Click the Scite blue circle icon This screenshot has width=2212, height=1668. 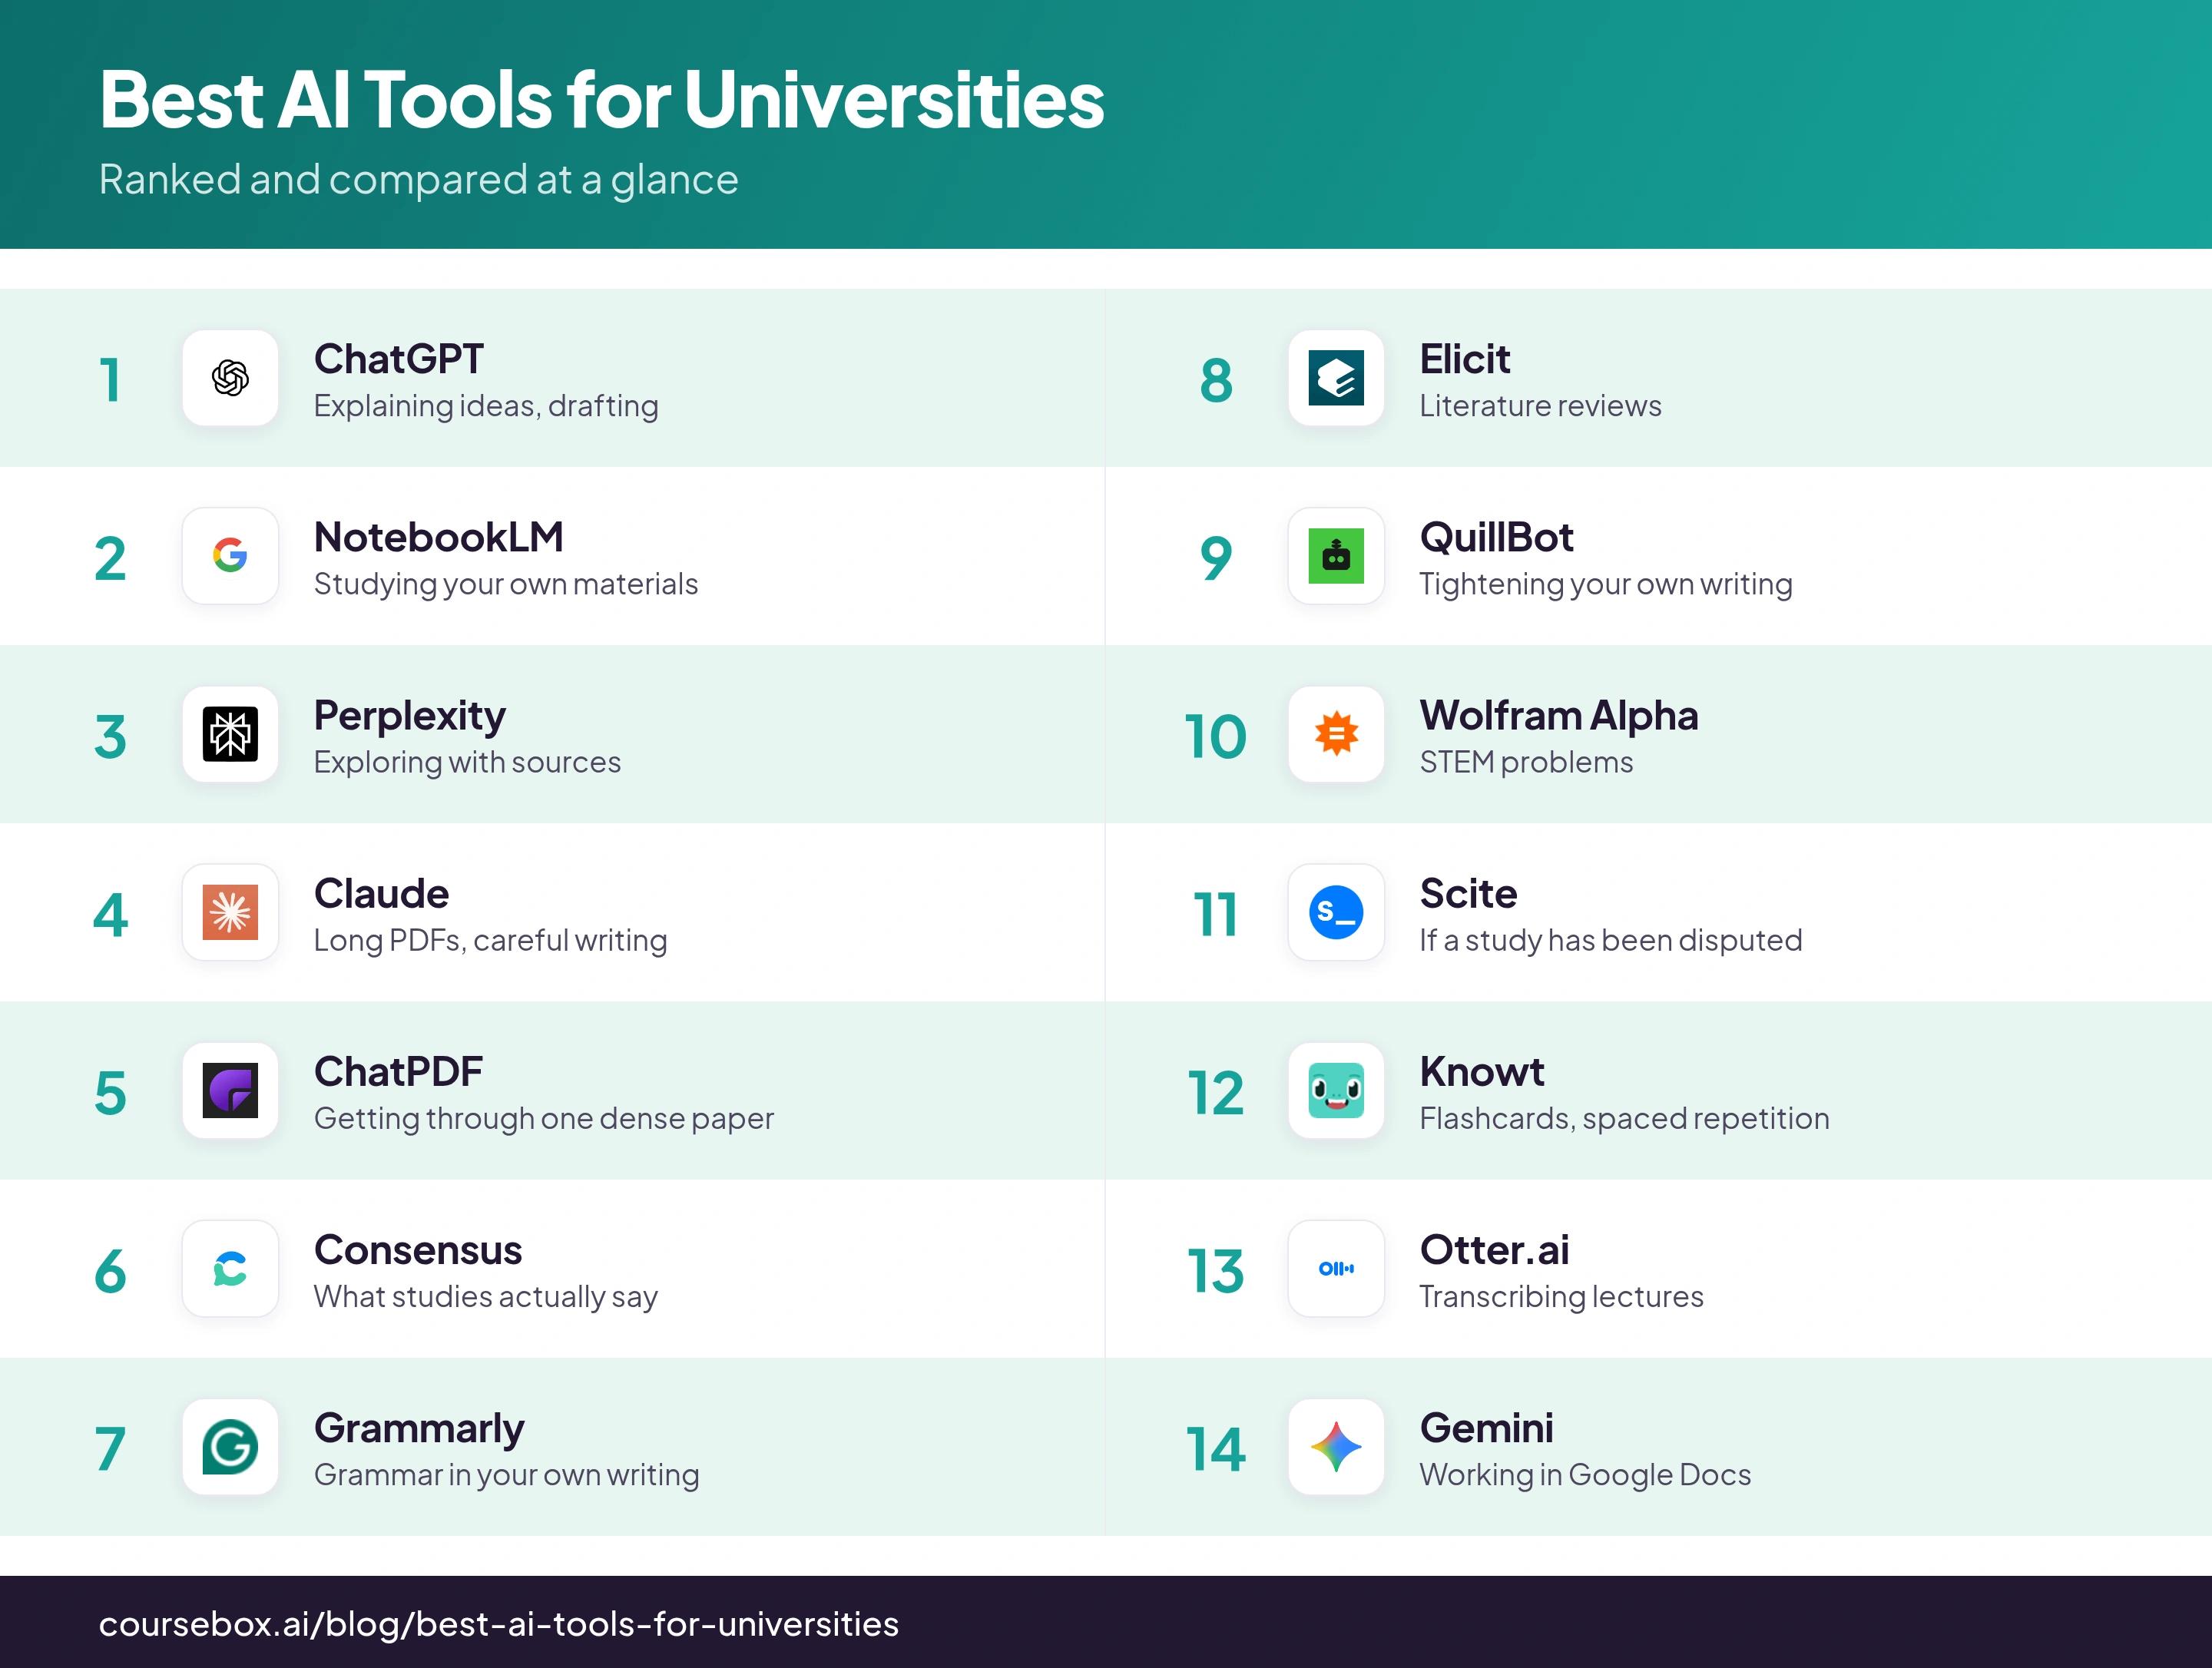pyautogui.click(x=1336, y=912)
